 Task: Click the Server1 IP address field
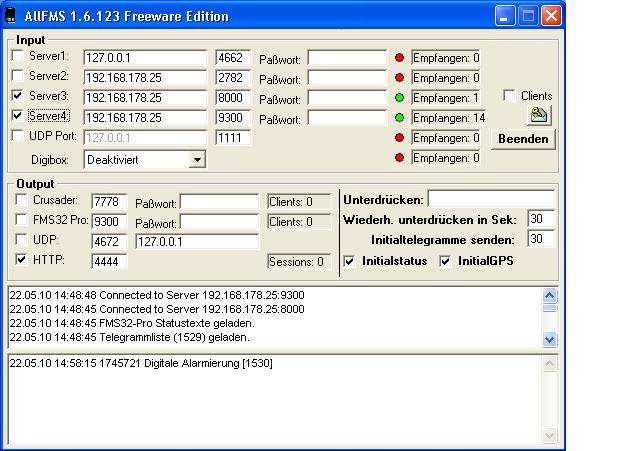[x=145, y=57]
